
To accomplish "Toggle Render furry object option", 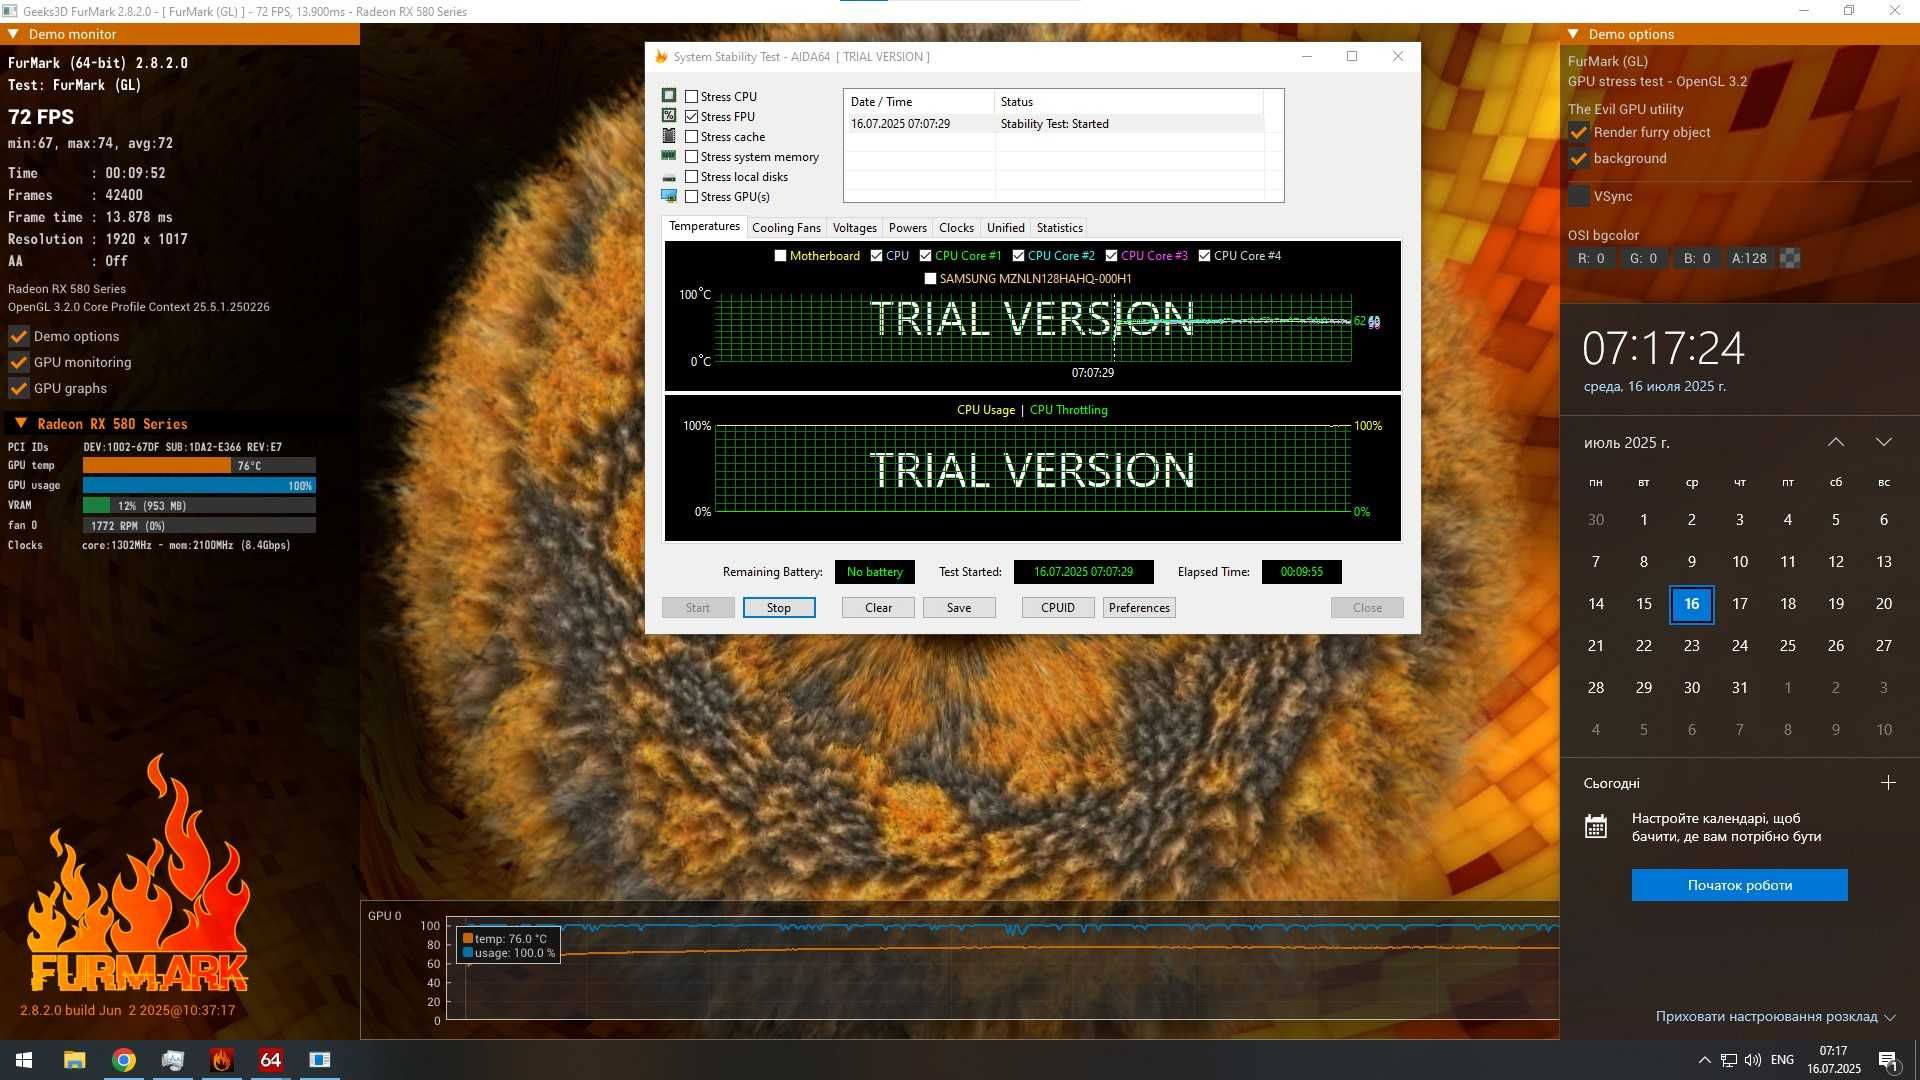I will (x=1578, y=132).
